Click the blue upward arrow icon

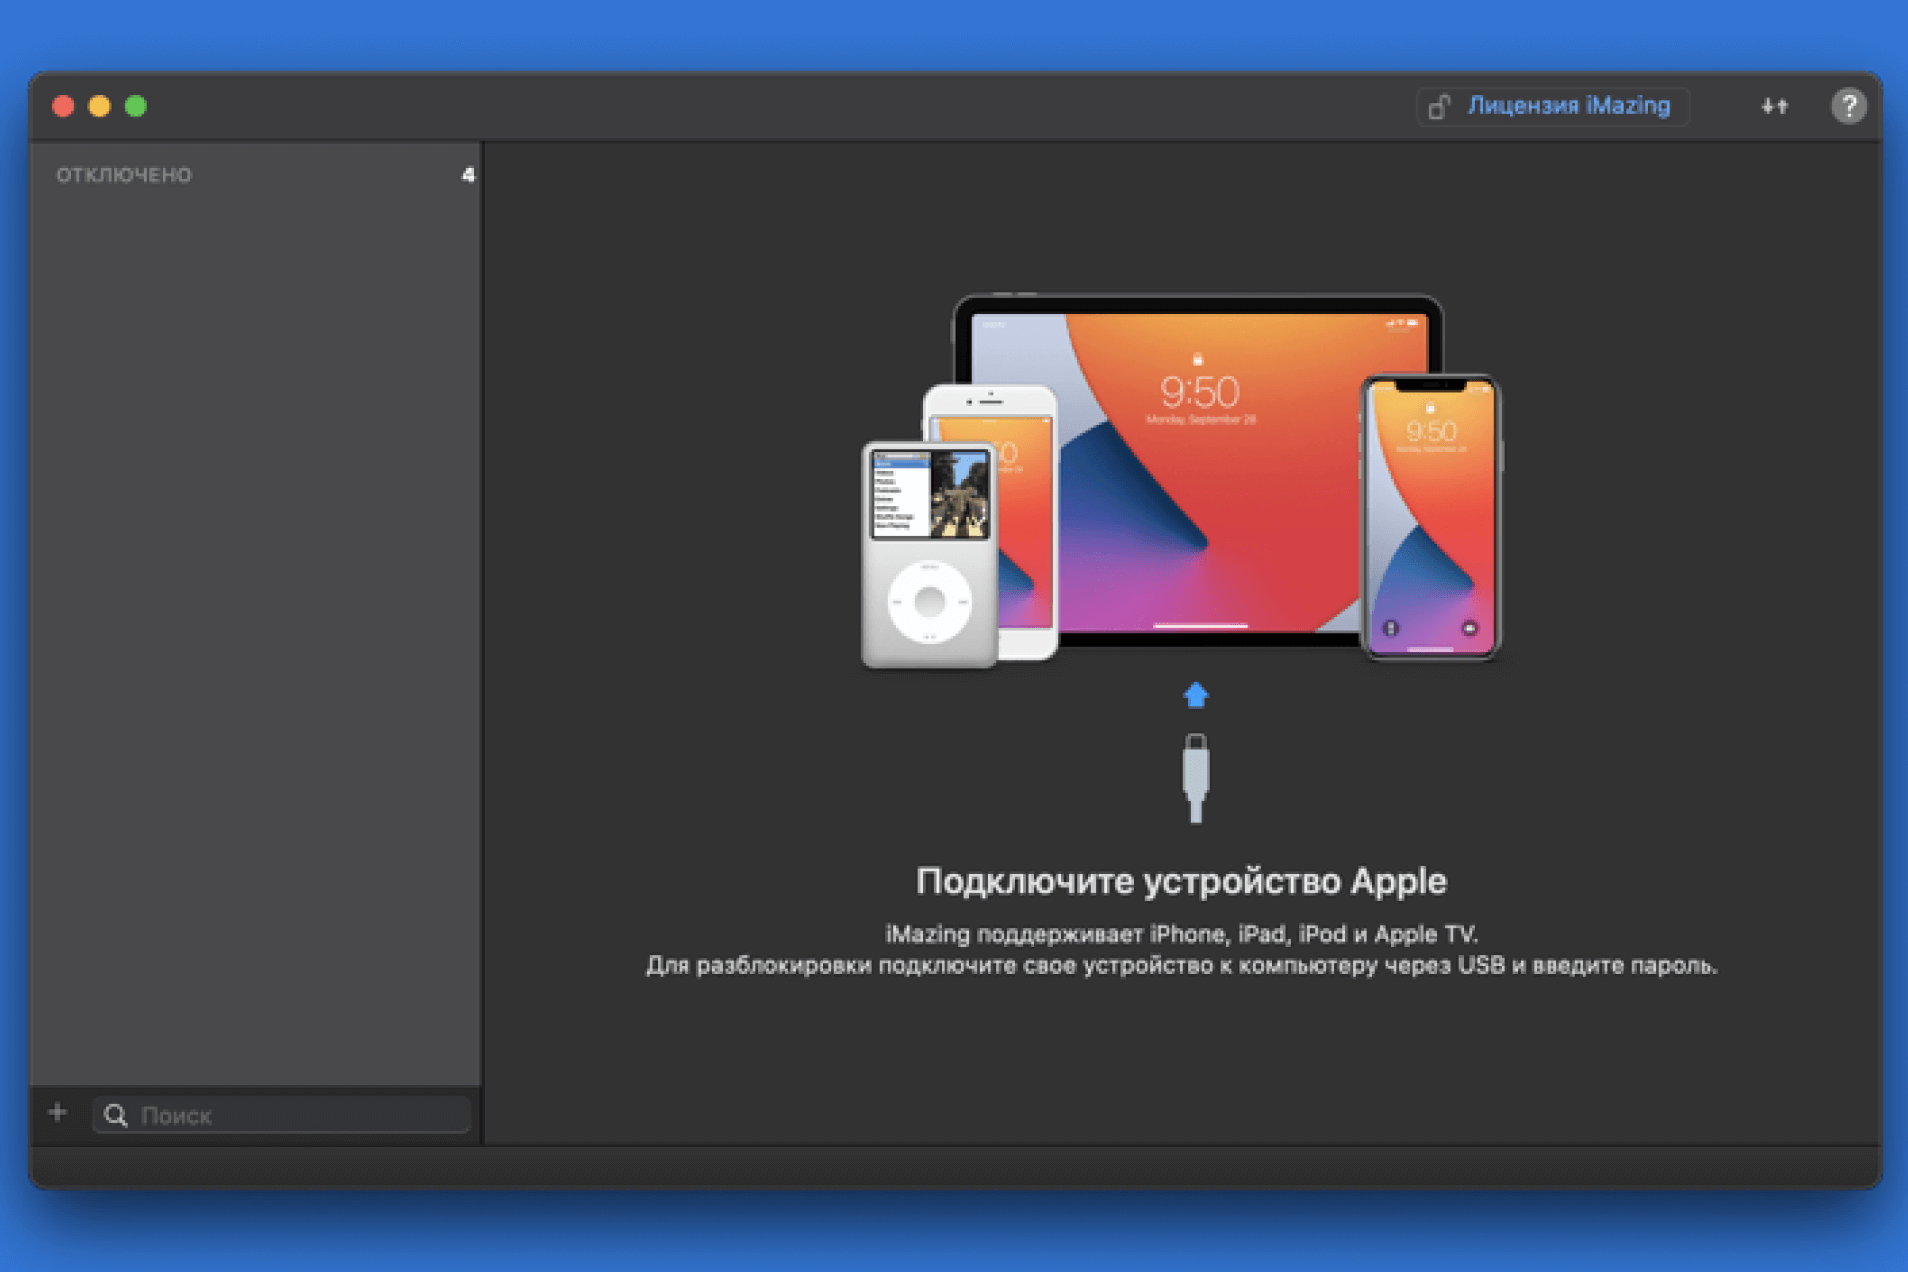click(1196, 695)
